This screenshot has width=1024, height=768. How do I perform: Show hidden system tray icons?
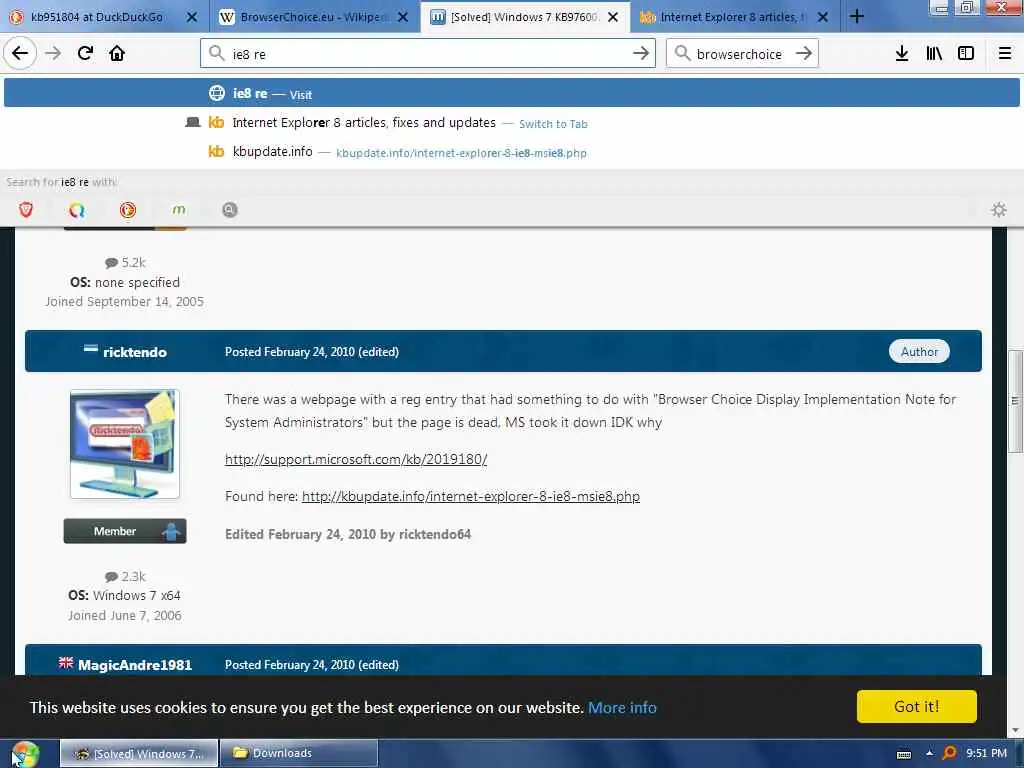pos(929,753)
